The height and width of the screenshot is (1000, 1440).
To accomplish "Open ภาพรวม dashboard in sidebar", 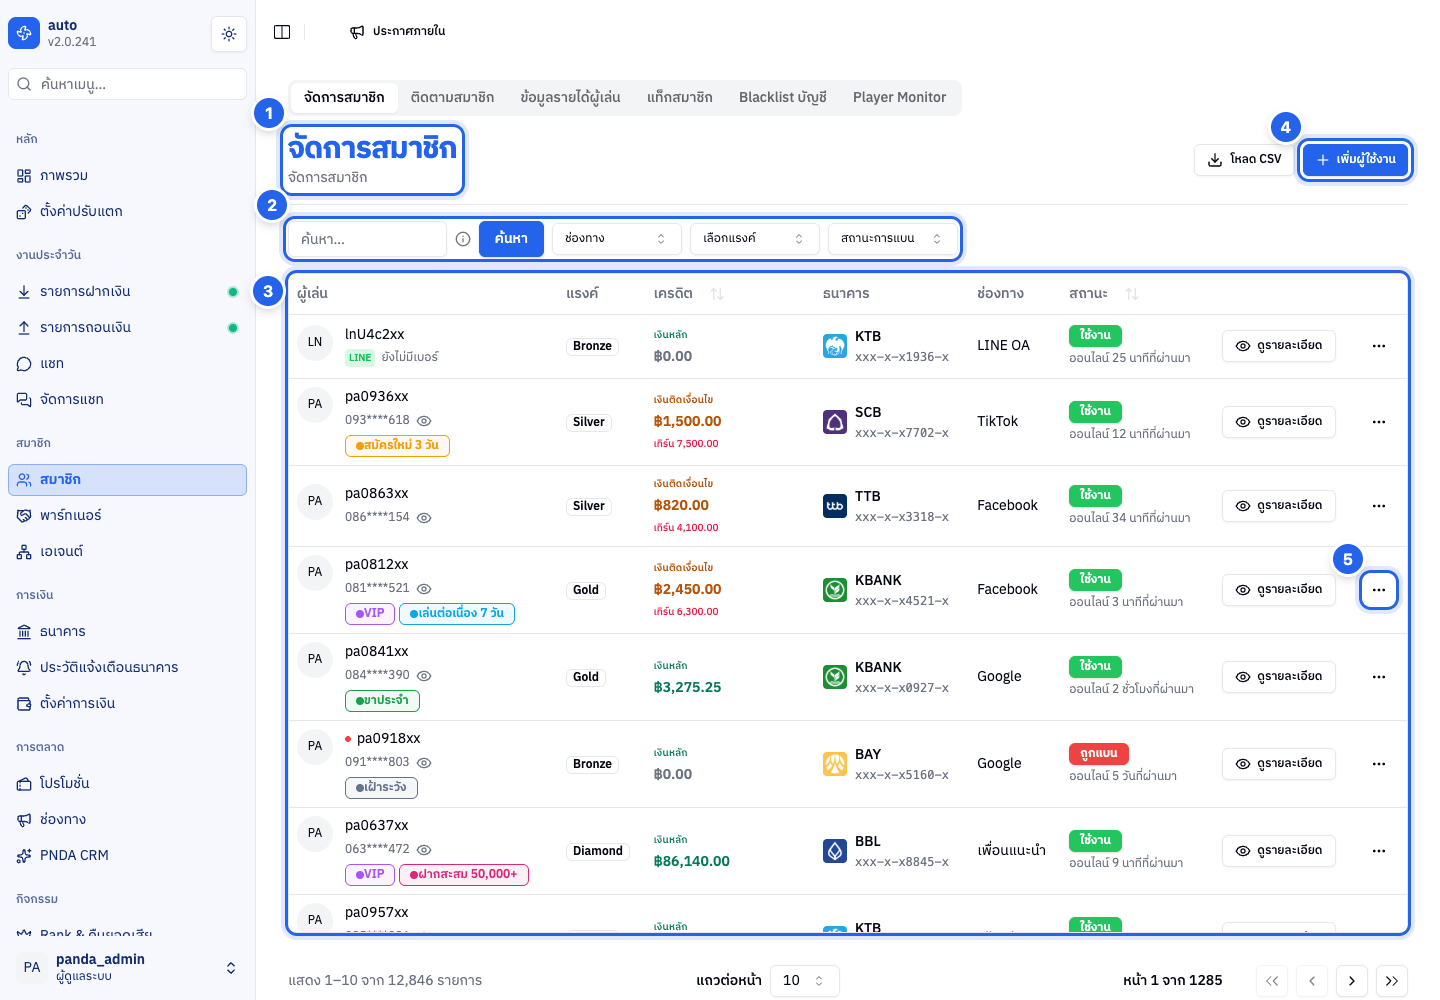I will tap(127, 176).
